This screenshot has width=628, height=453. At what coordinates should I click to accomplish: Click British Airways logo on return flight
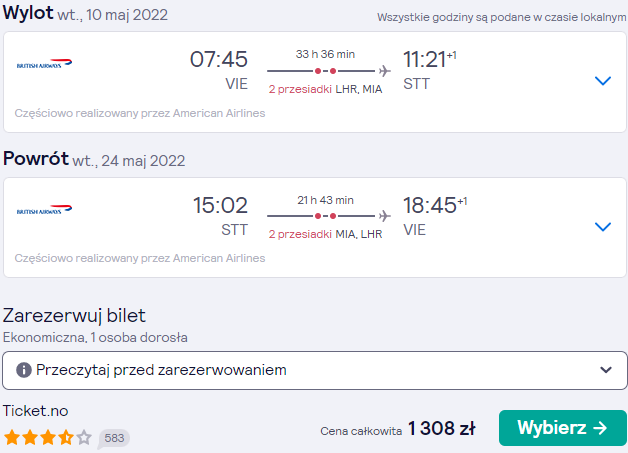(44, 209)
